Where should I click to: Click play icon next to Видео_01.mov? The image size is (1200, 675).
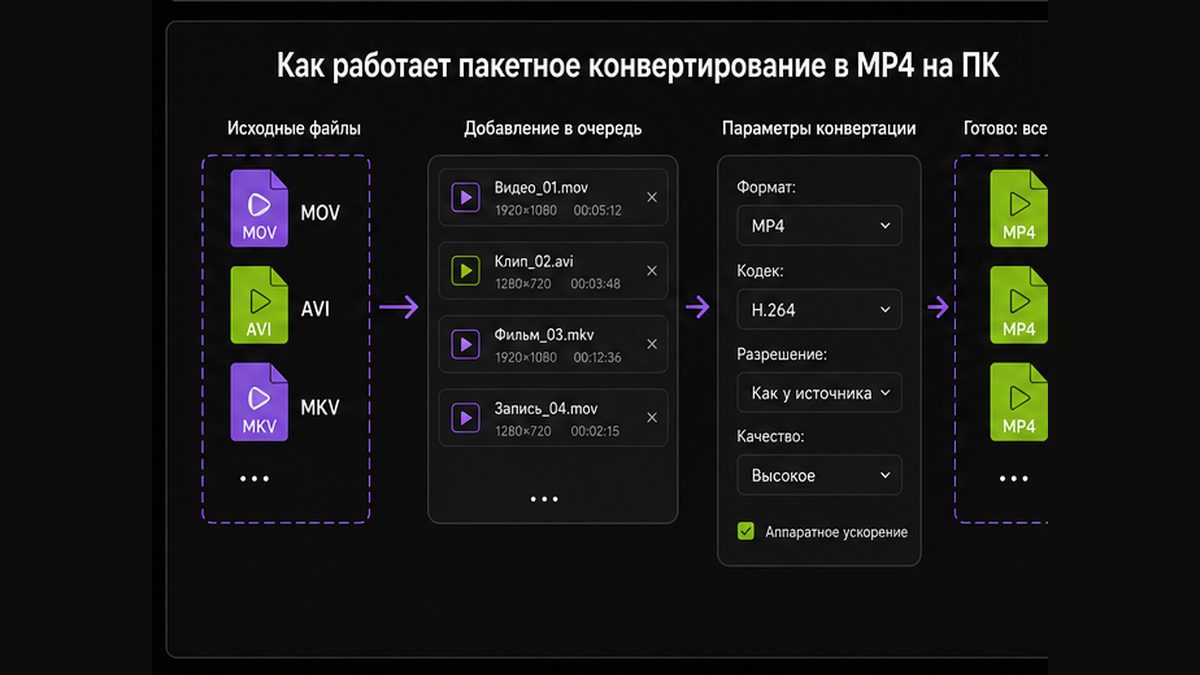point(464,197)
